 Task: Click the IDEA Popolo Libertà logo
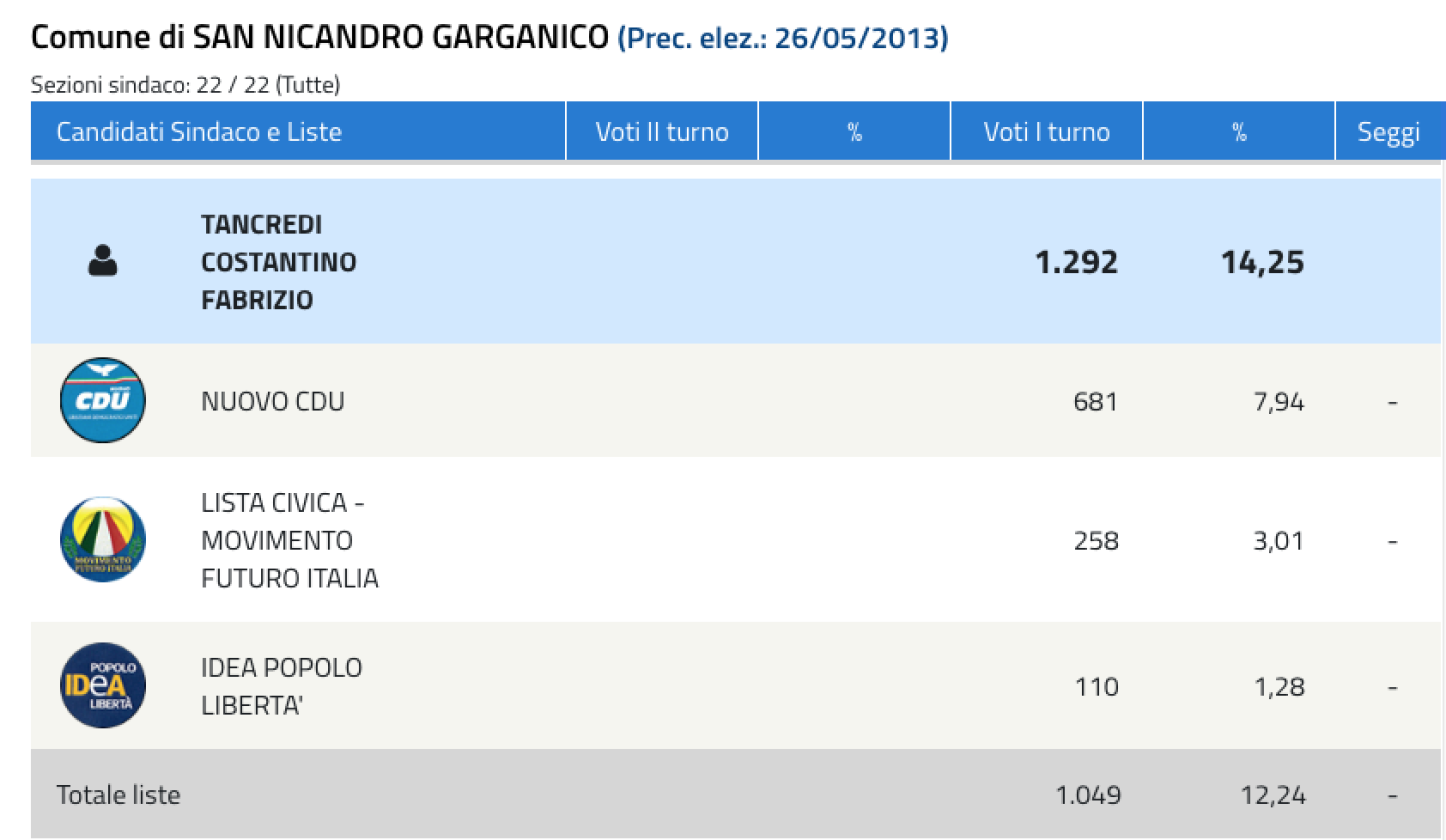103,686
